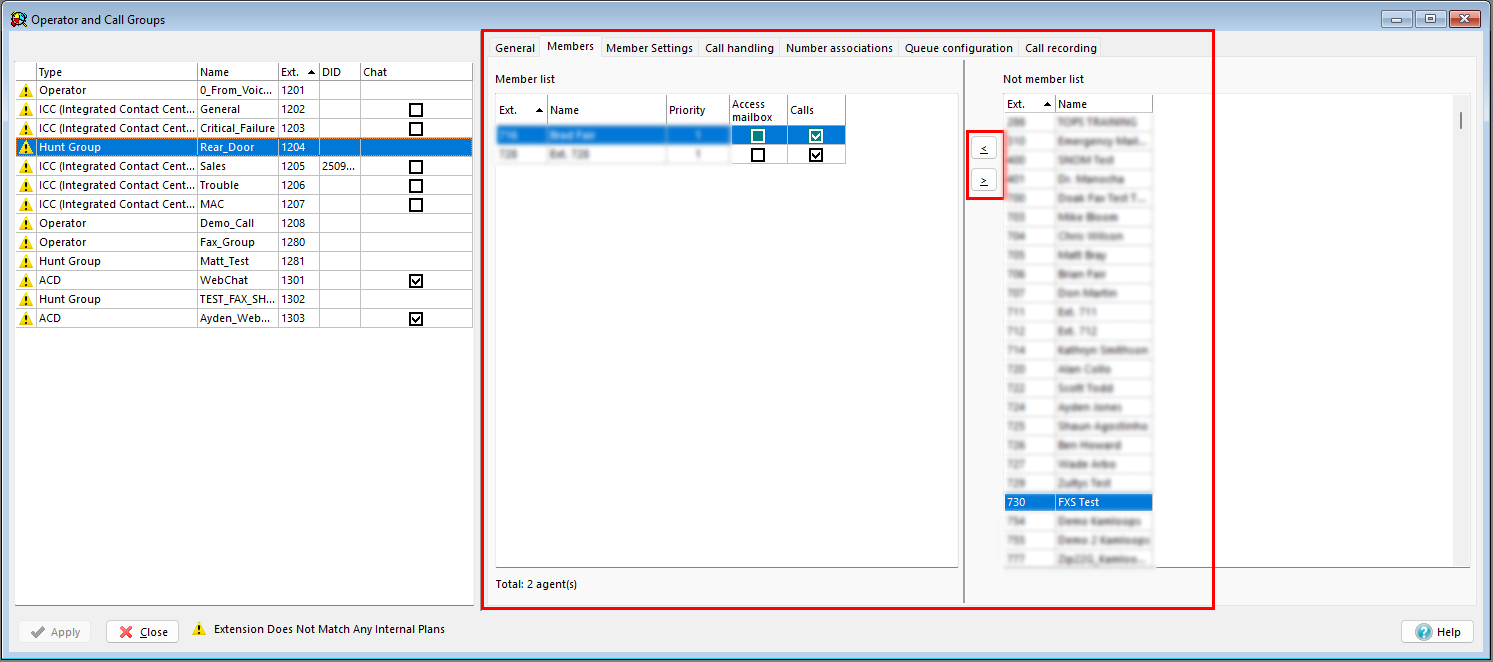Screen dimensions: 1493x662
Task: Click the app icon in the title bar
Action: click(x=18, y=19)
